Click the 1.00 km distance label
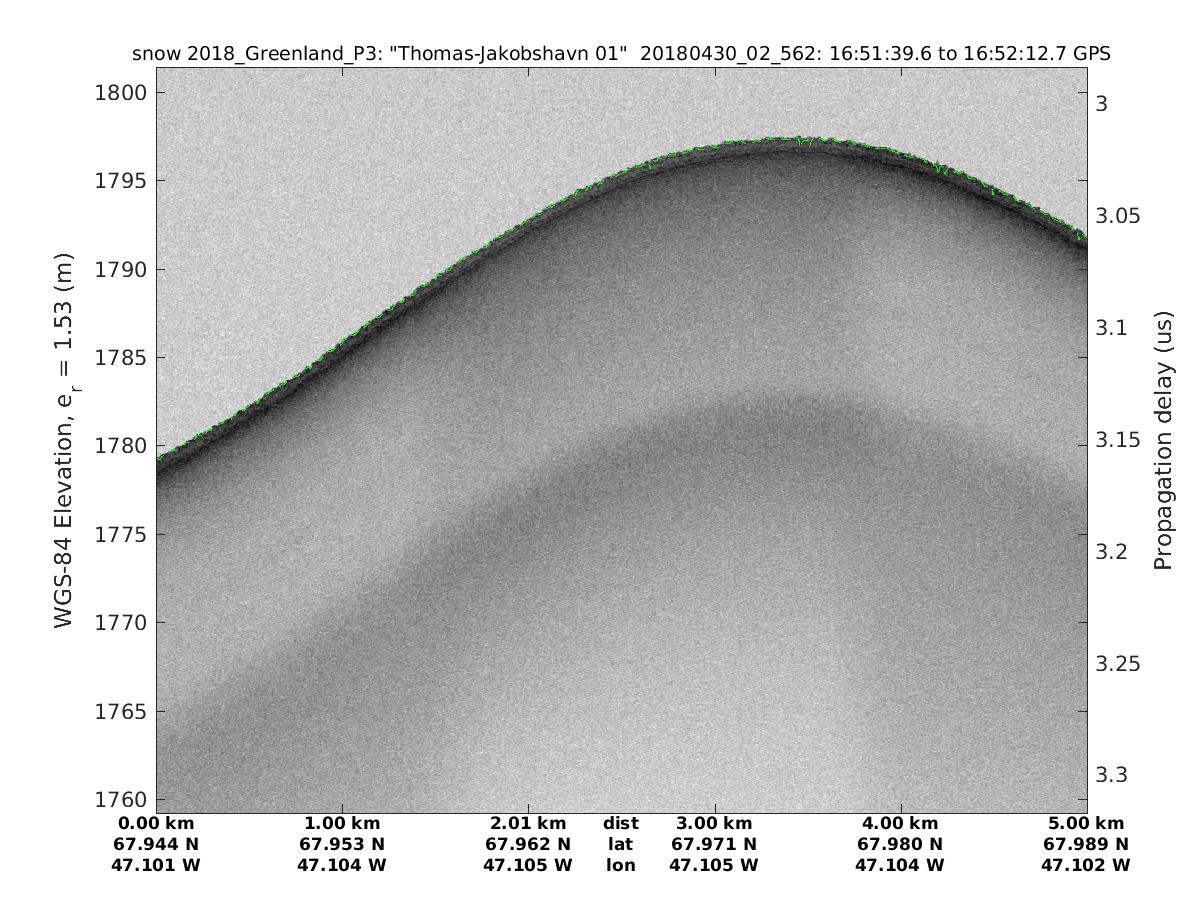The width and height of the screenshot is (1200, 900). pos(342,824)
